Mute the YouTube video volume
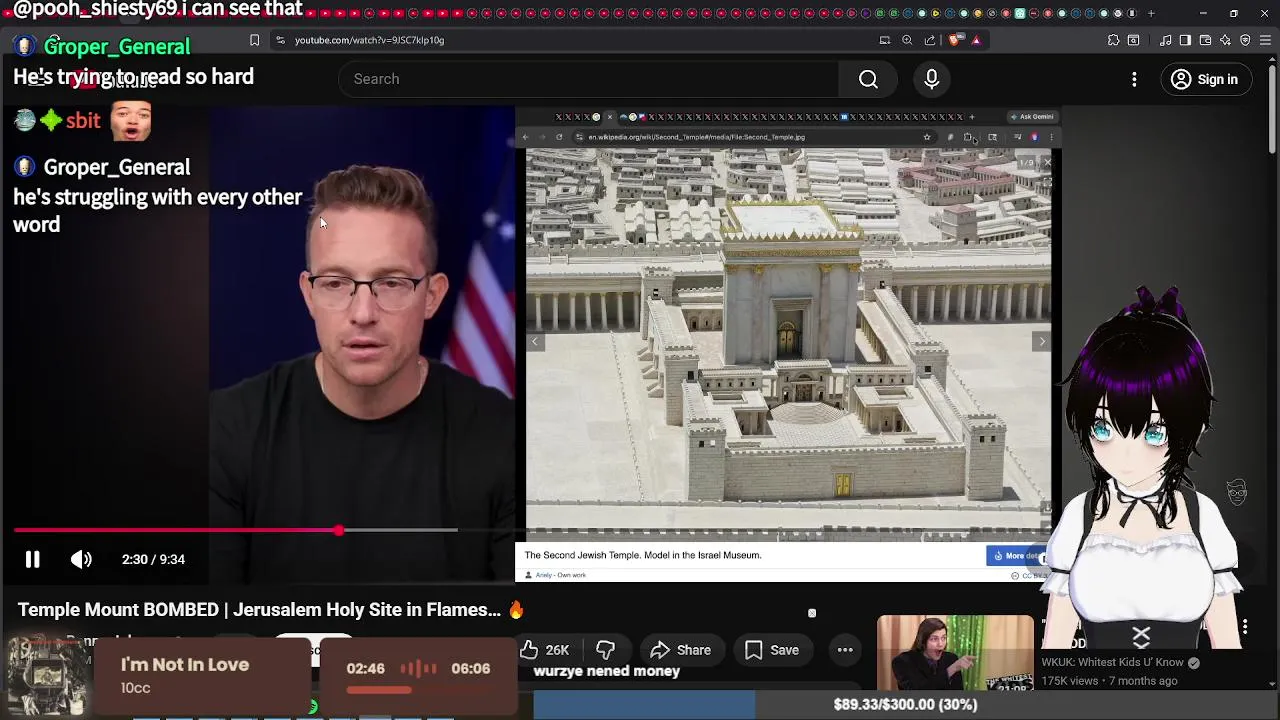This screenshot has height=720, width=1280. 81,559
